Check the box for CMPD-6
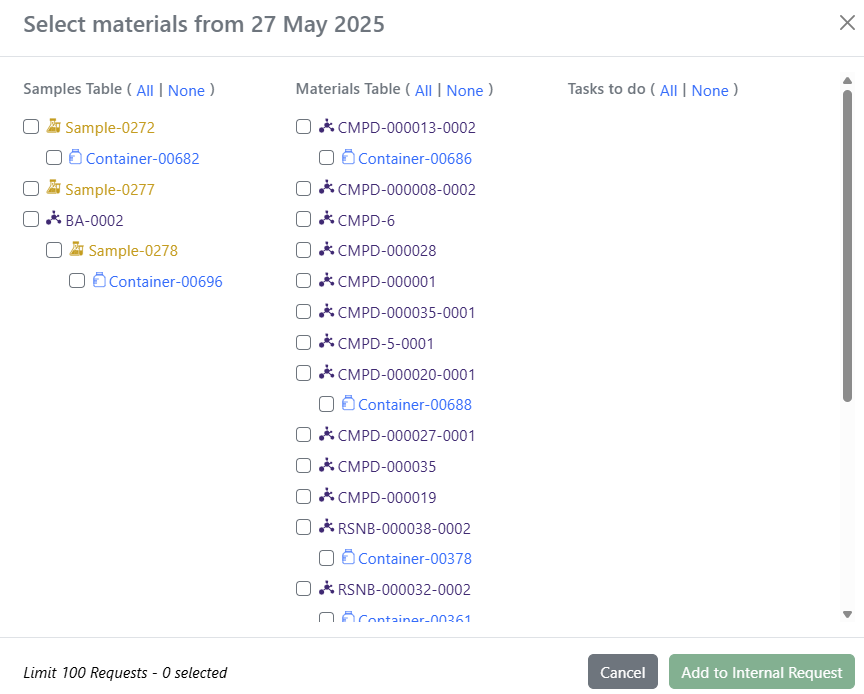 pos(304,219)
